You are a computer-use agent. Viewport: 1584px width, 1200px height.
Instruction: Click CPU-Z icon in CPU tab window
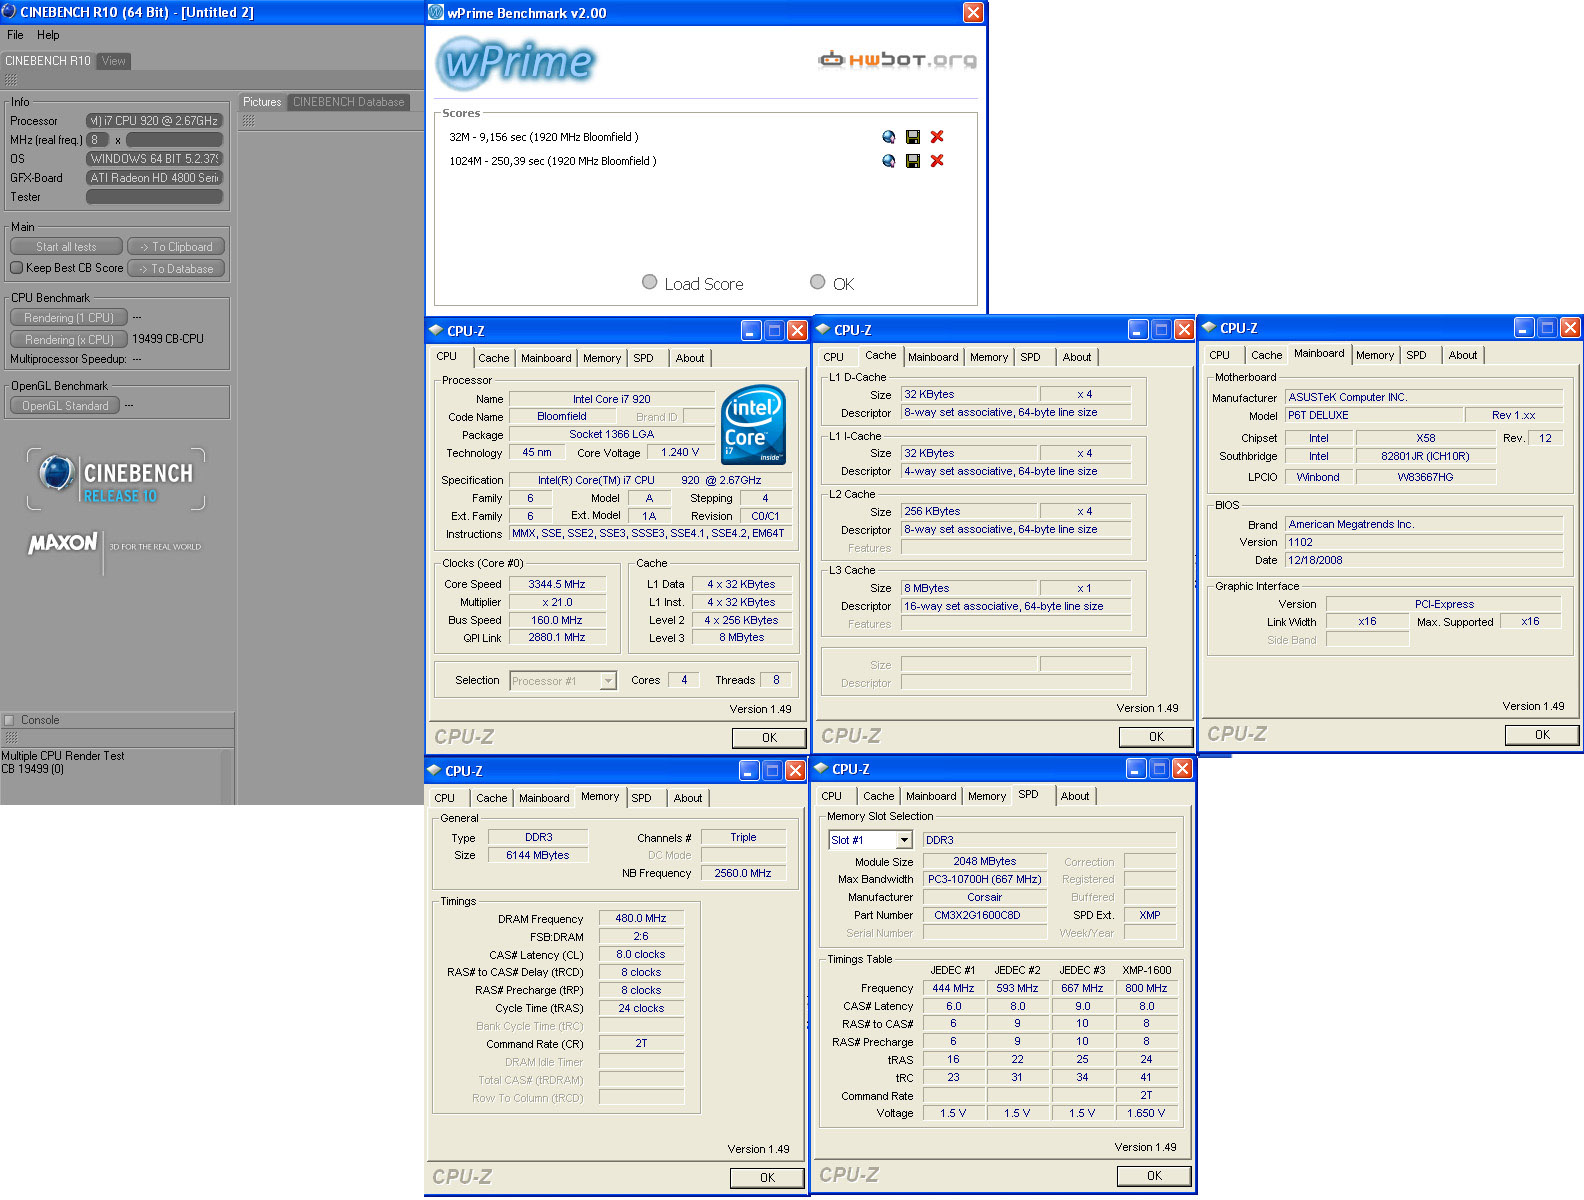click(435, 330)
